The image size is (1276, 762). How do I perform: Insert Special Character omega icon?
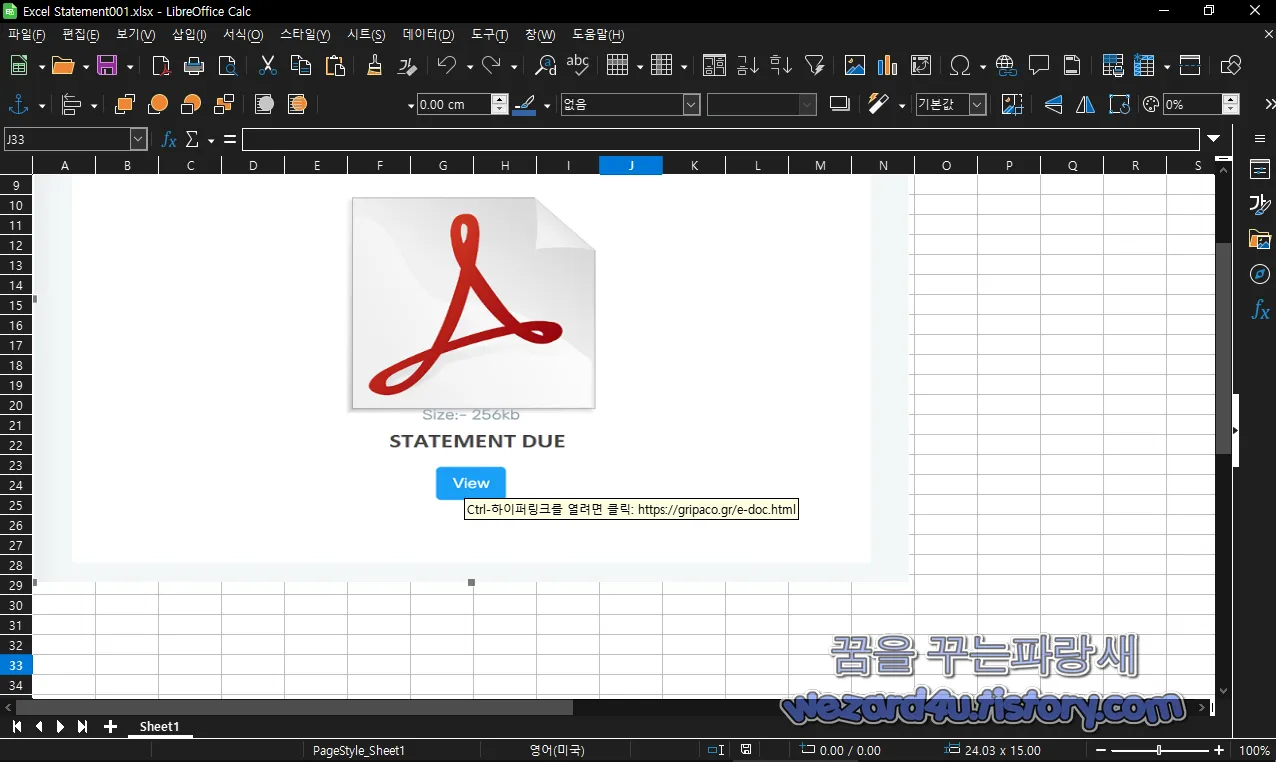tap(960, 66)
